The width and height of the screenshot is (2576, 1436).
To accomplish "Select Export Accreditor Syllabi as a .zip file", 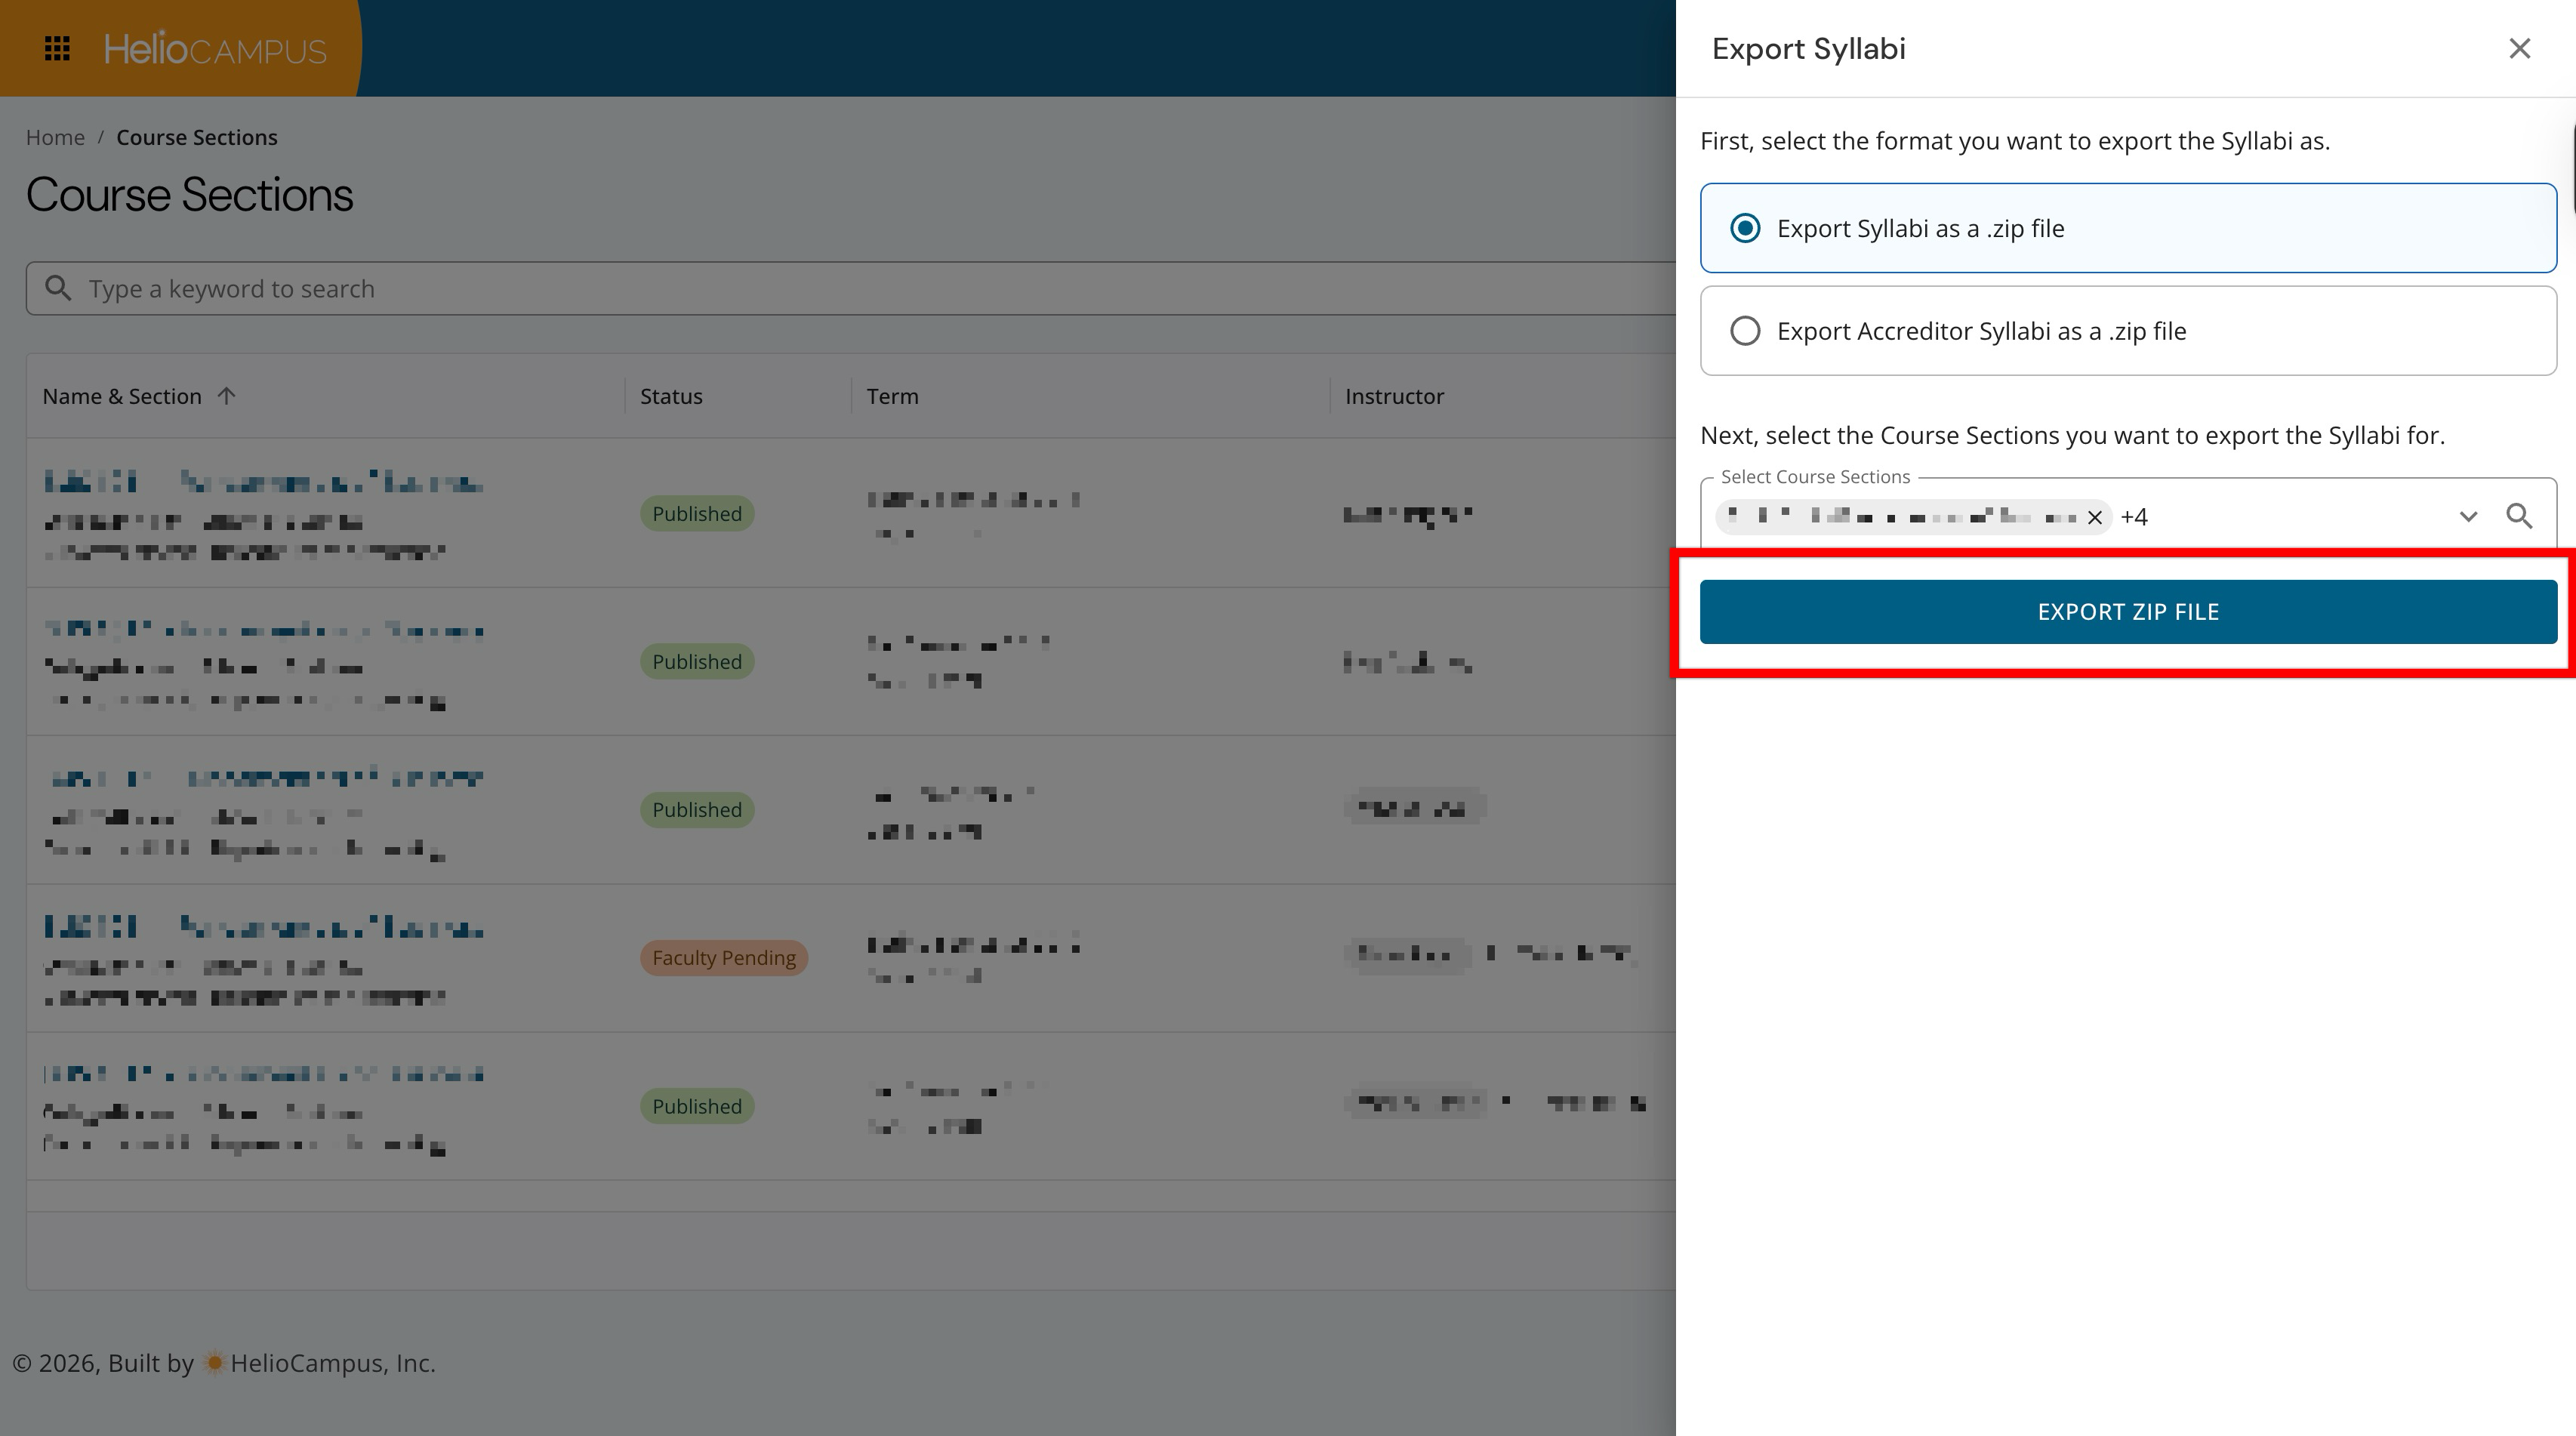I will [x=1745, y=331].
